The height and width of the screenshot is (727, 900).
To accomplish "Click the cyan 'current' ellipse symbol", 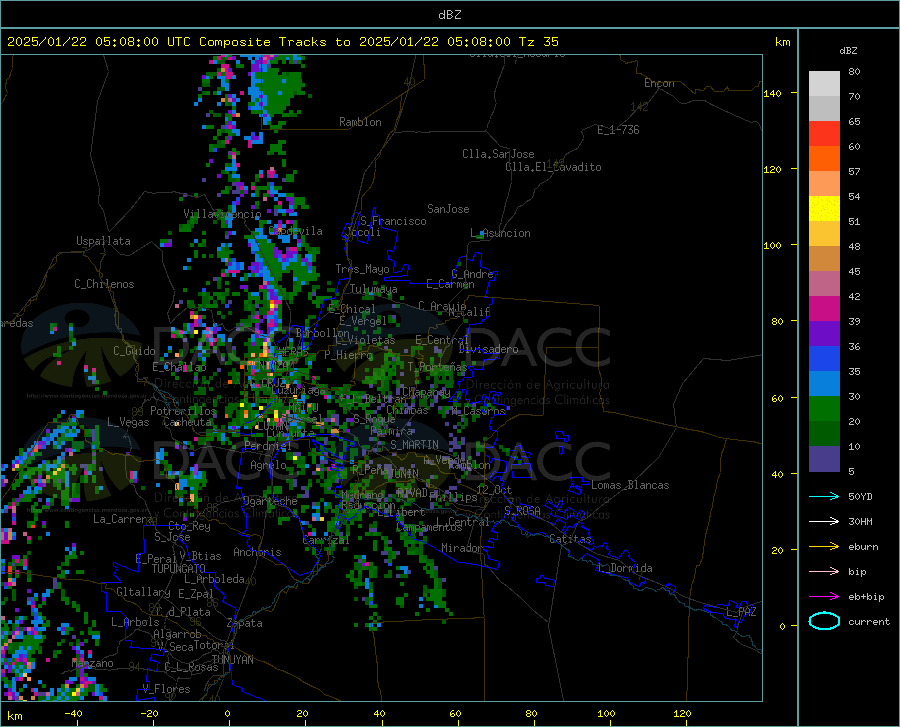I will 824,621.
